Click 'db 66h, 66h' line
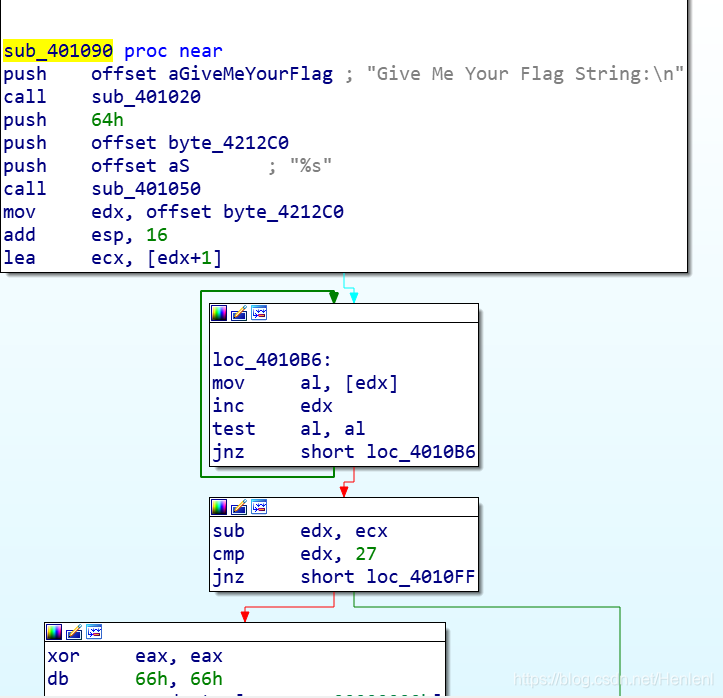 tap(135, 679)
